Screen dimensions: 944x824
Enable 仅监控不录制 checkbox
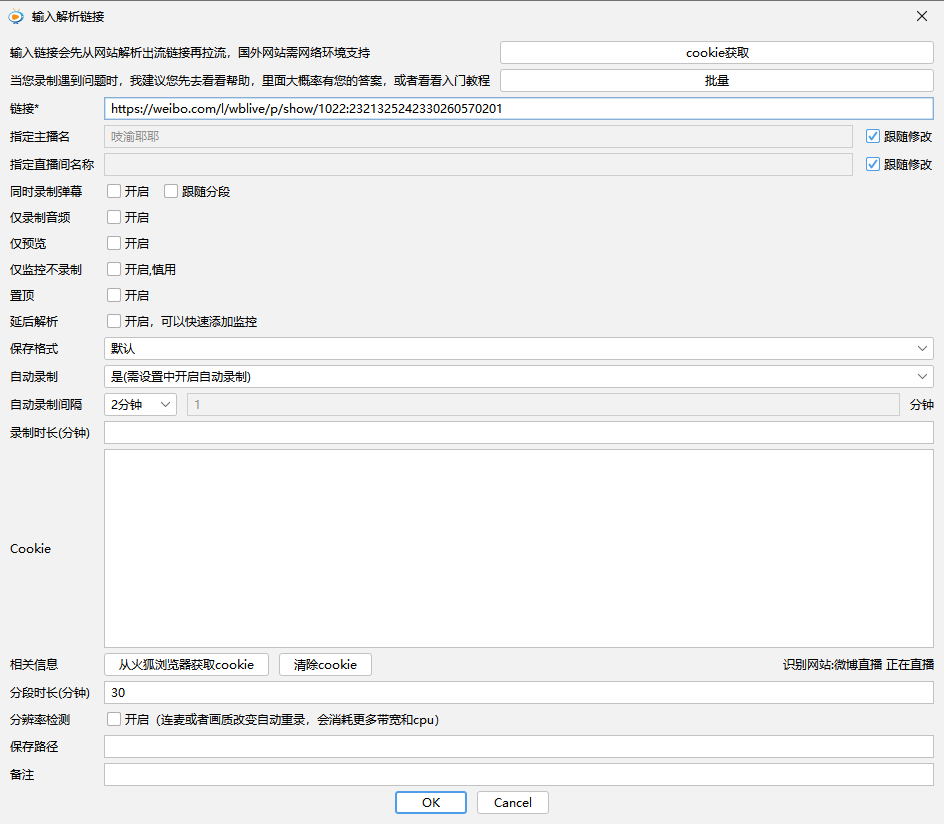tap(115, 269)
